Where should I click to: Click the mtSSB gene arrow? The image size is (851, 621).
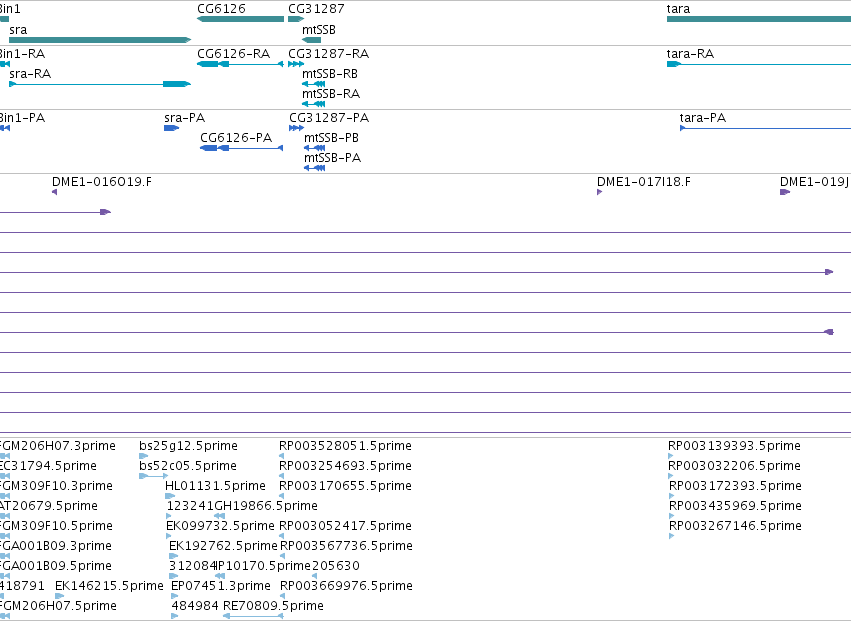(312, 40)
